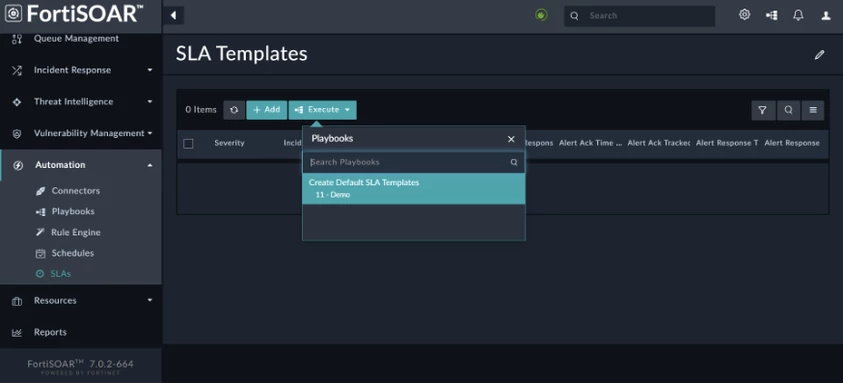Expand the Vulnerability Management menu arrow

click(x=150, y=133)
